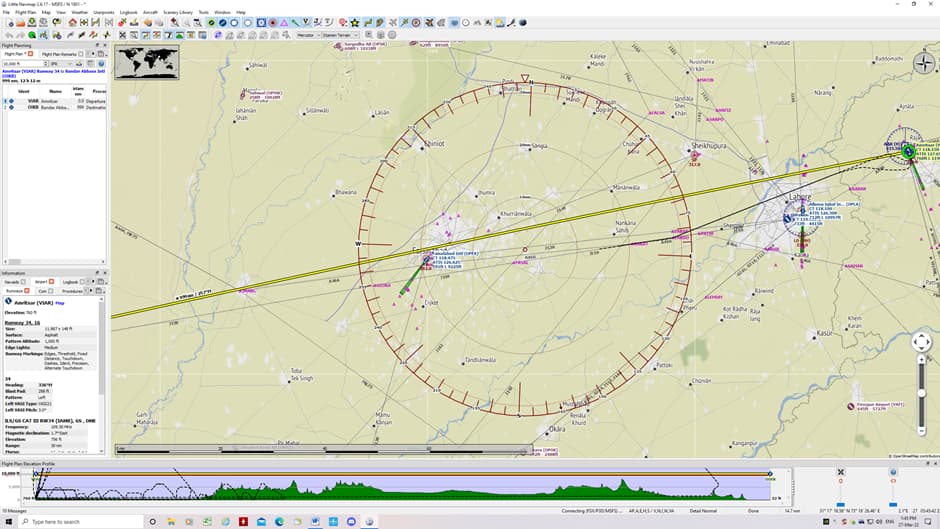Toggle the Jet airways J icon
Viewport: 940px width, 529px height.
[x=317, y=23]
